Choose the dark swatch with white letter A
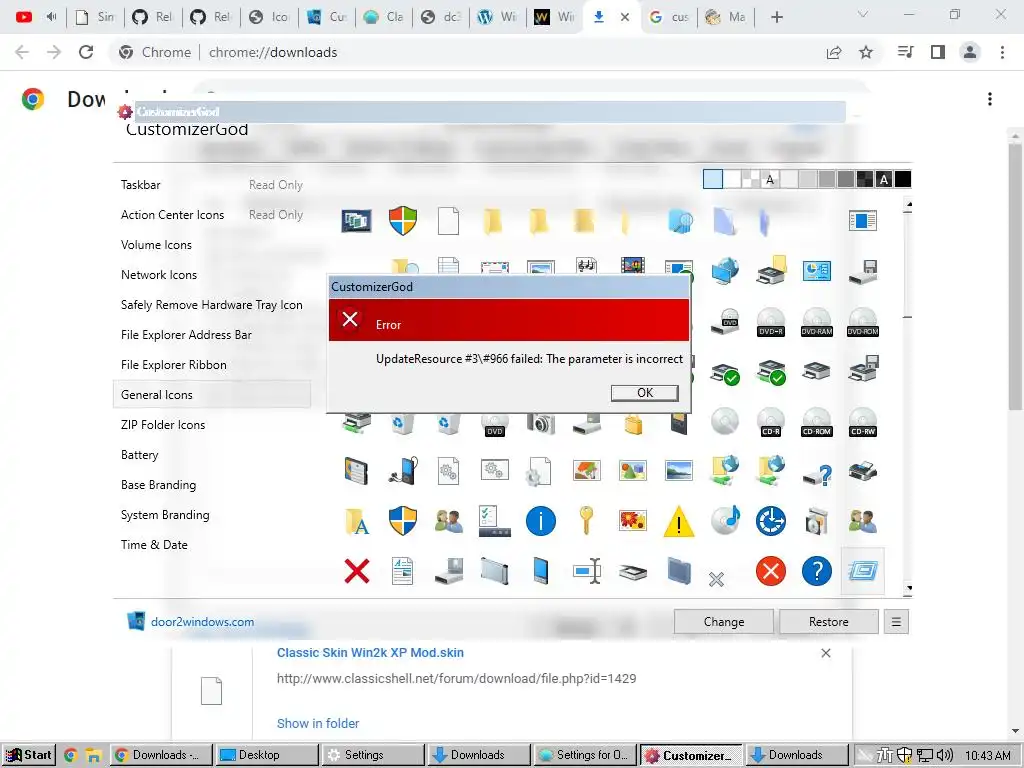 (x=884, y=179)
